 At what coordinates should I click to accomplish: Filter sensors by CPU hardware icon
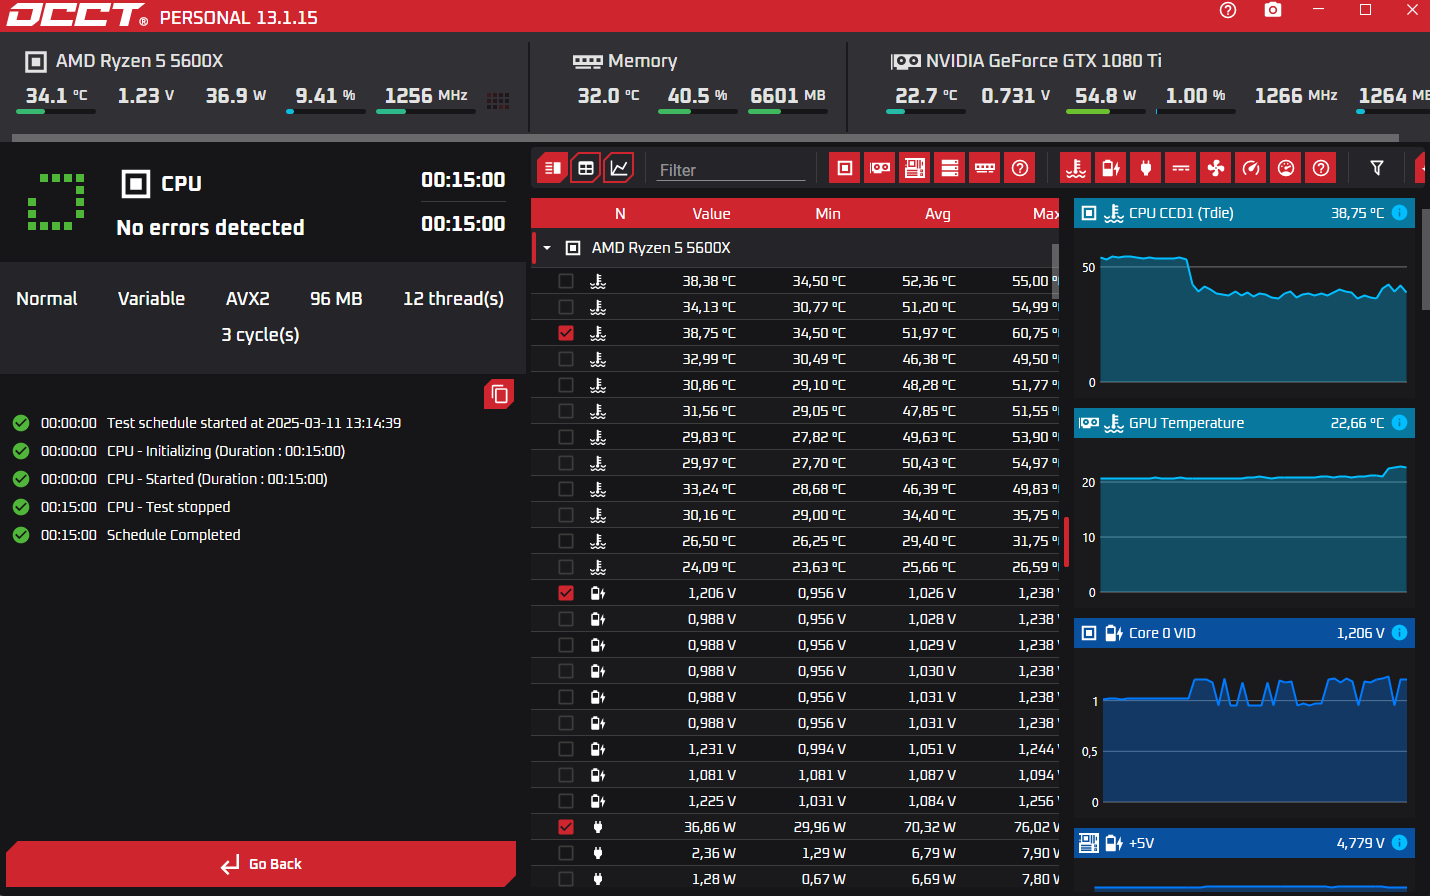tap(845, 168)
